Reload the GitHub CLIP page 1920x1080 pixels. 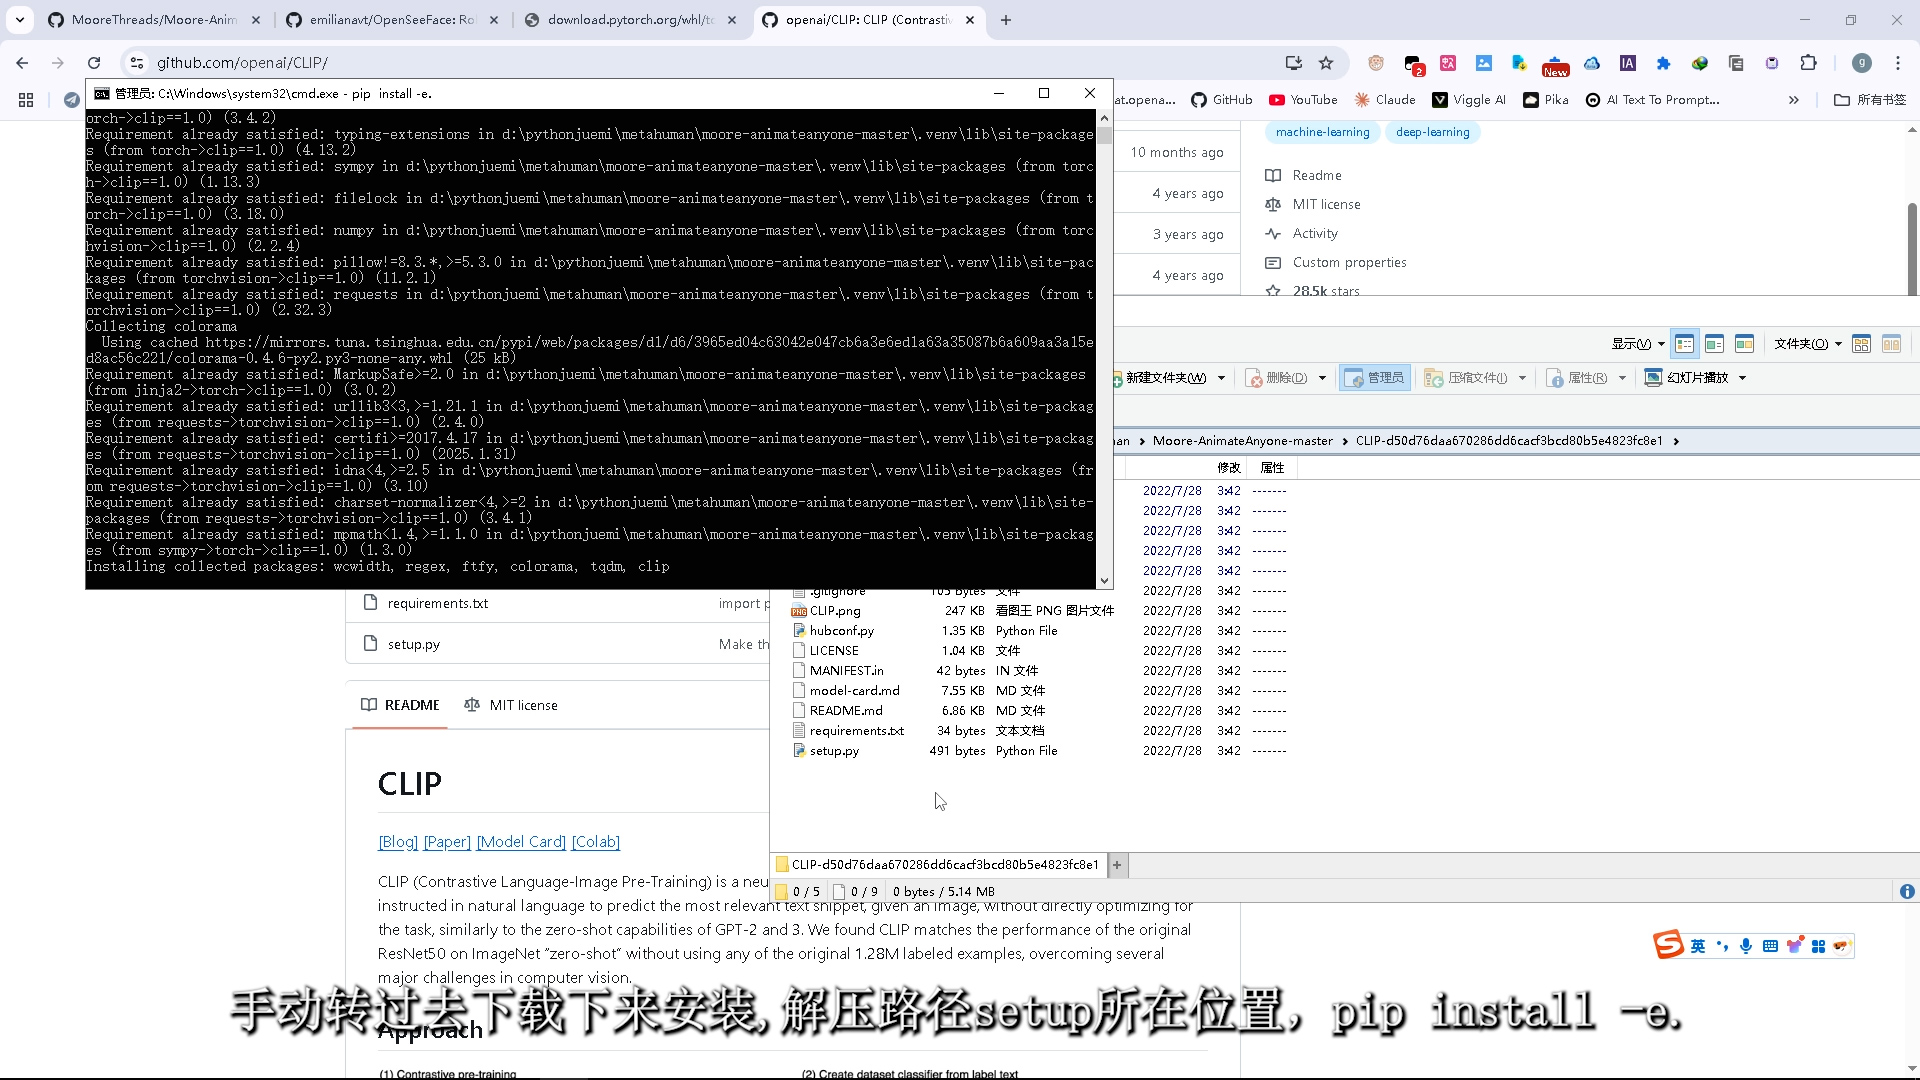(x=94, y=63)
